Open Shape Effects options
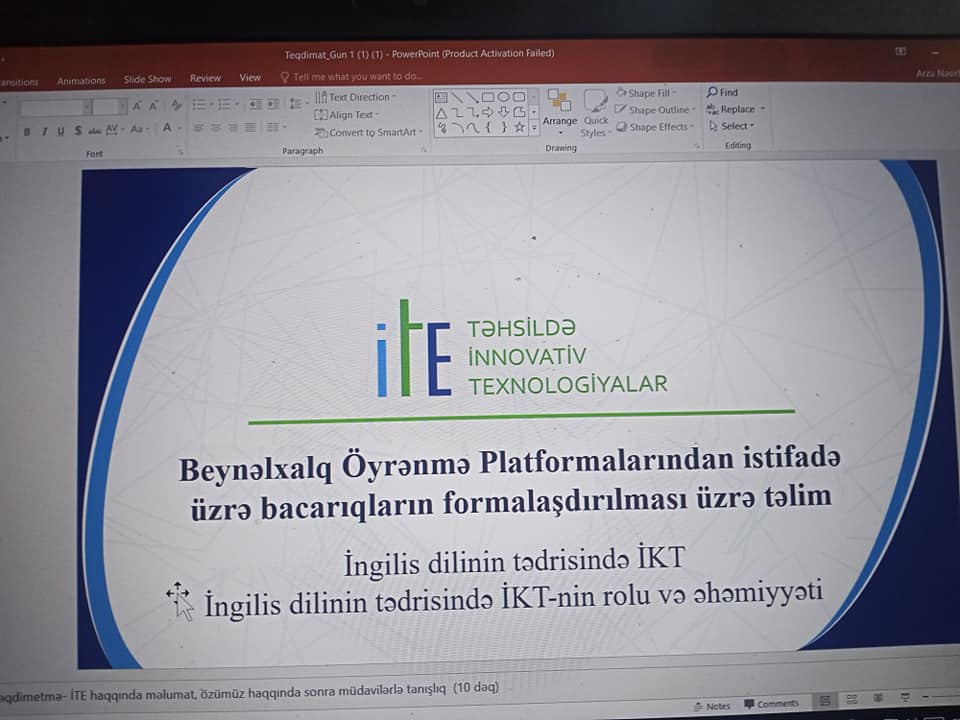This screenshot has width=960, height=720. pyautogui.click(x=655, y=127)
